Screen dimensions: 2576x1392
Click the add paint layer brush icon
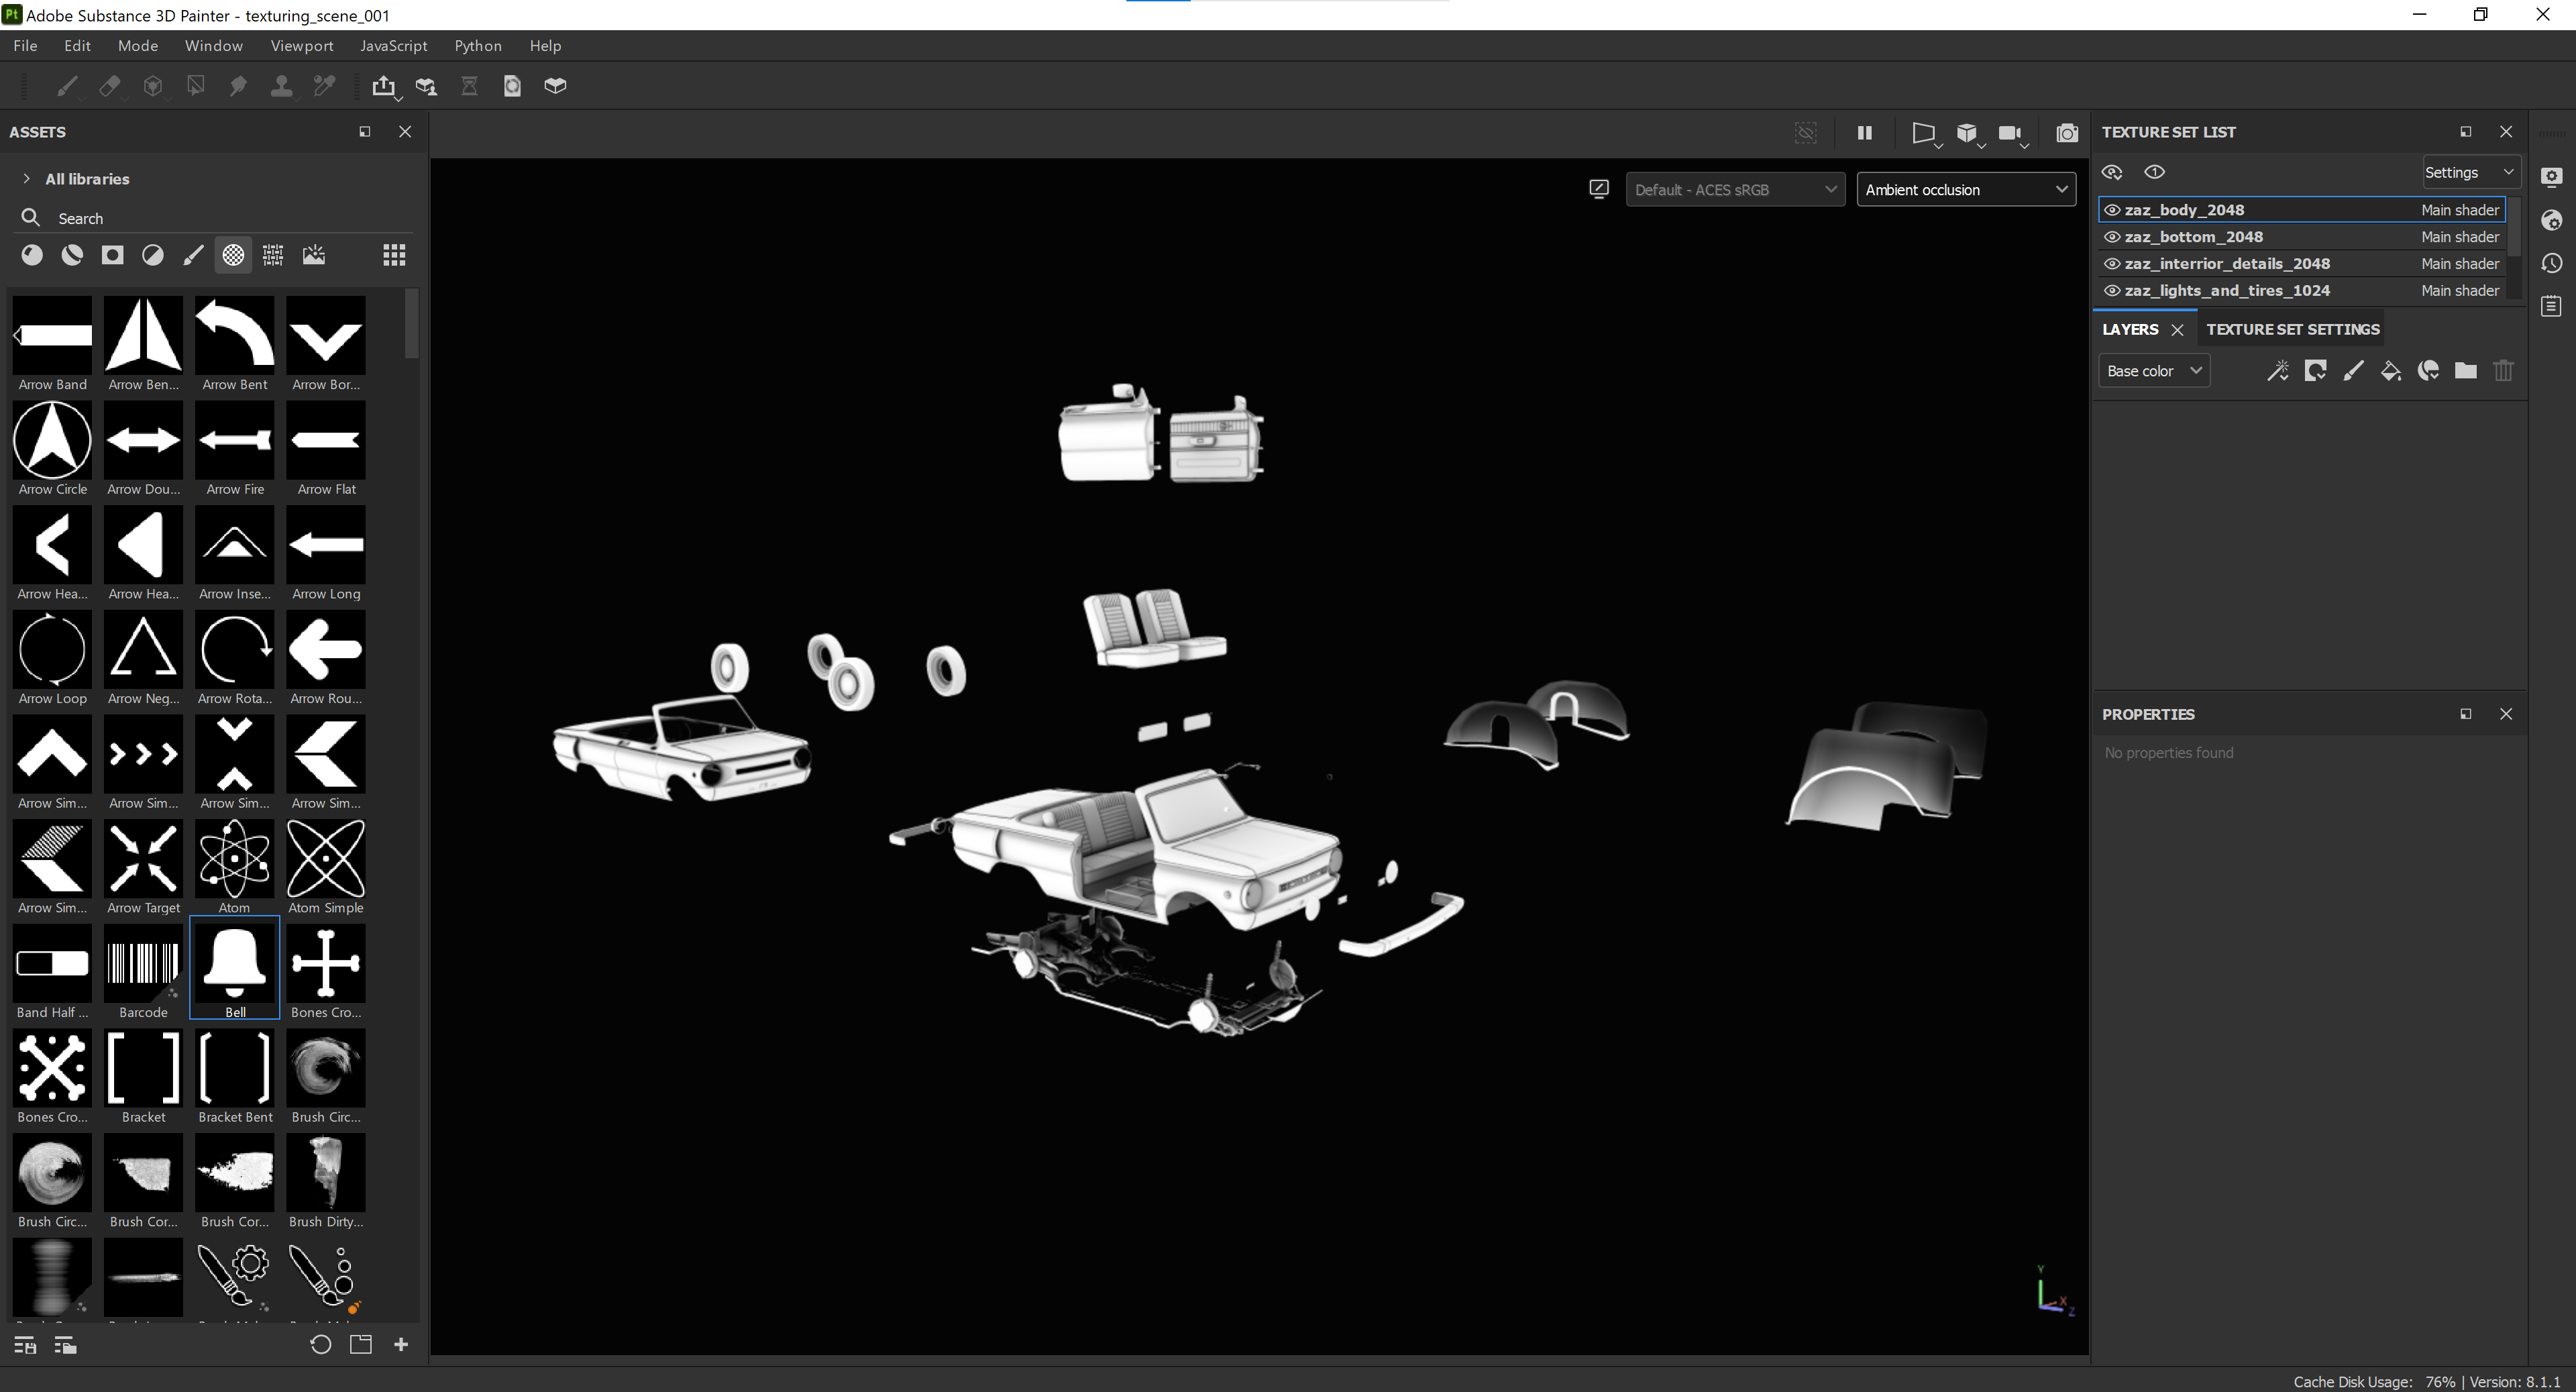pos(2353,371)
